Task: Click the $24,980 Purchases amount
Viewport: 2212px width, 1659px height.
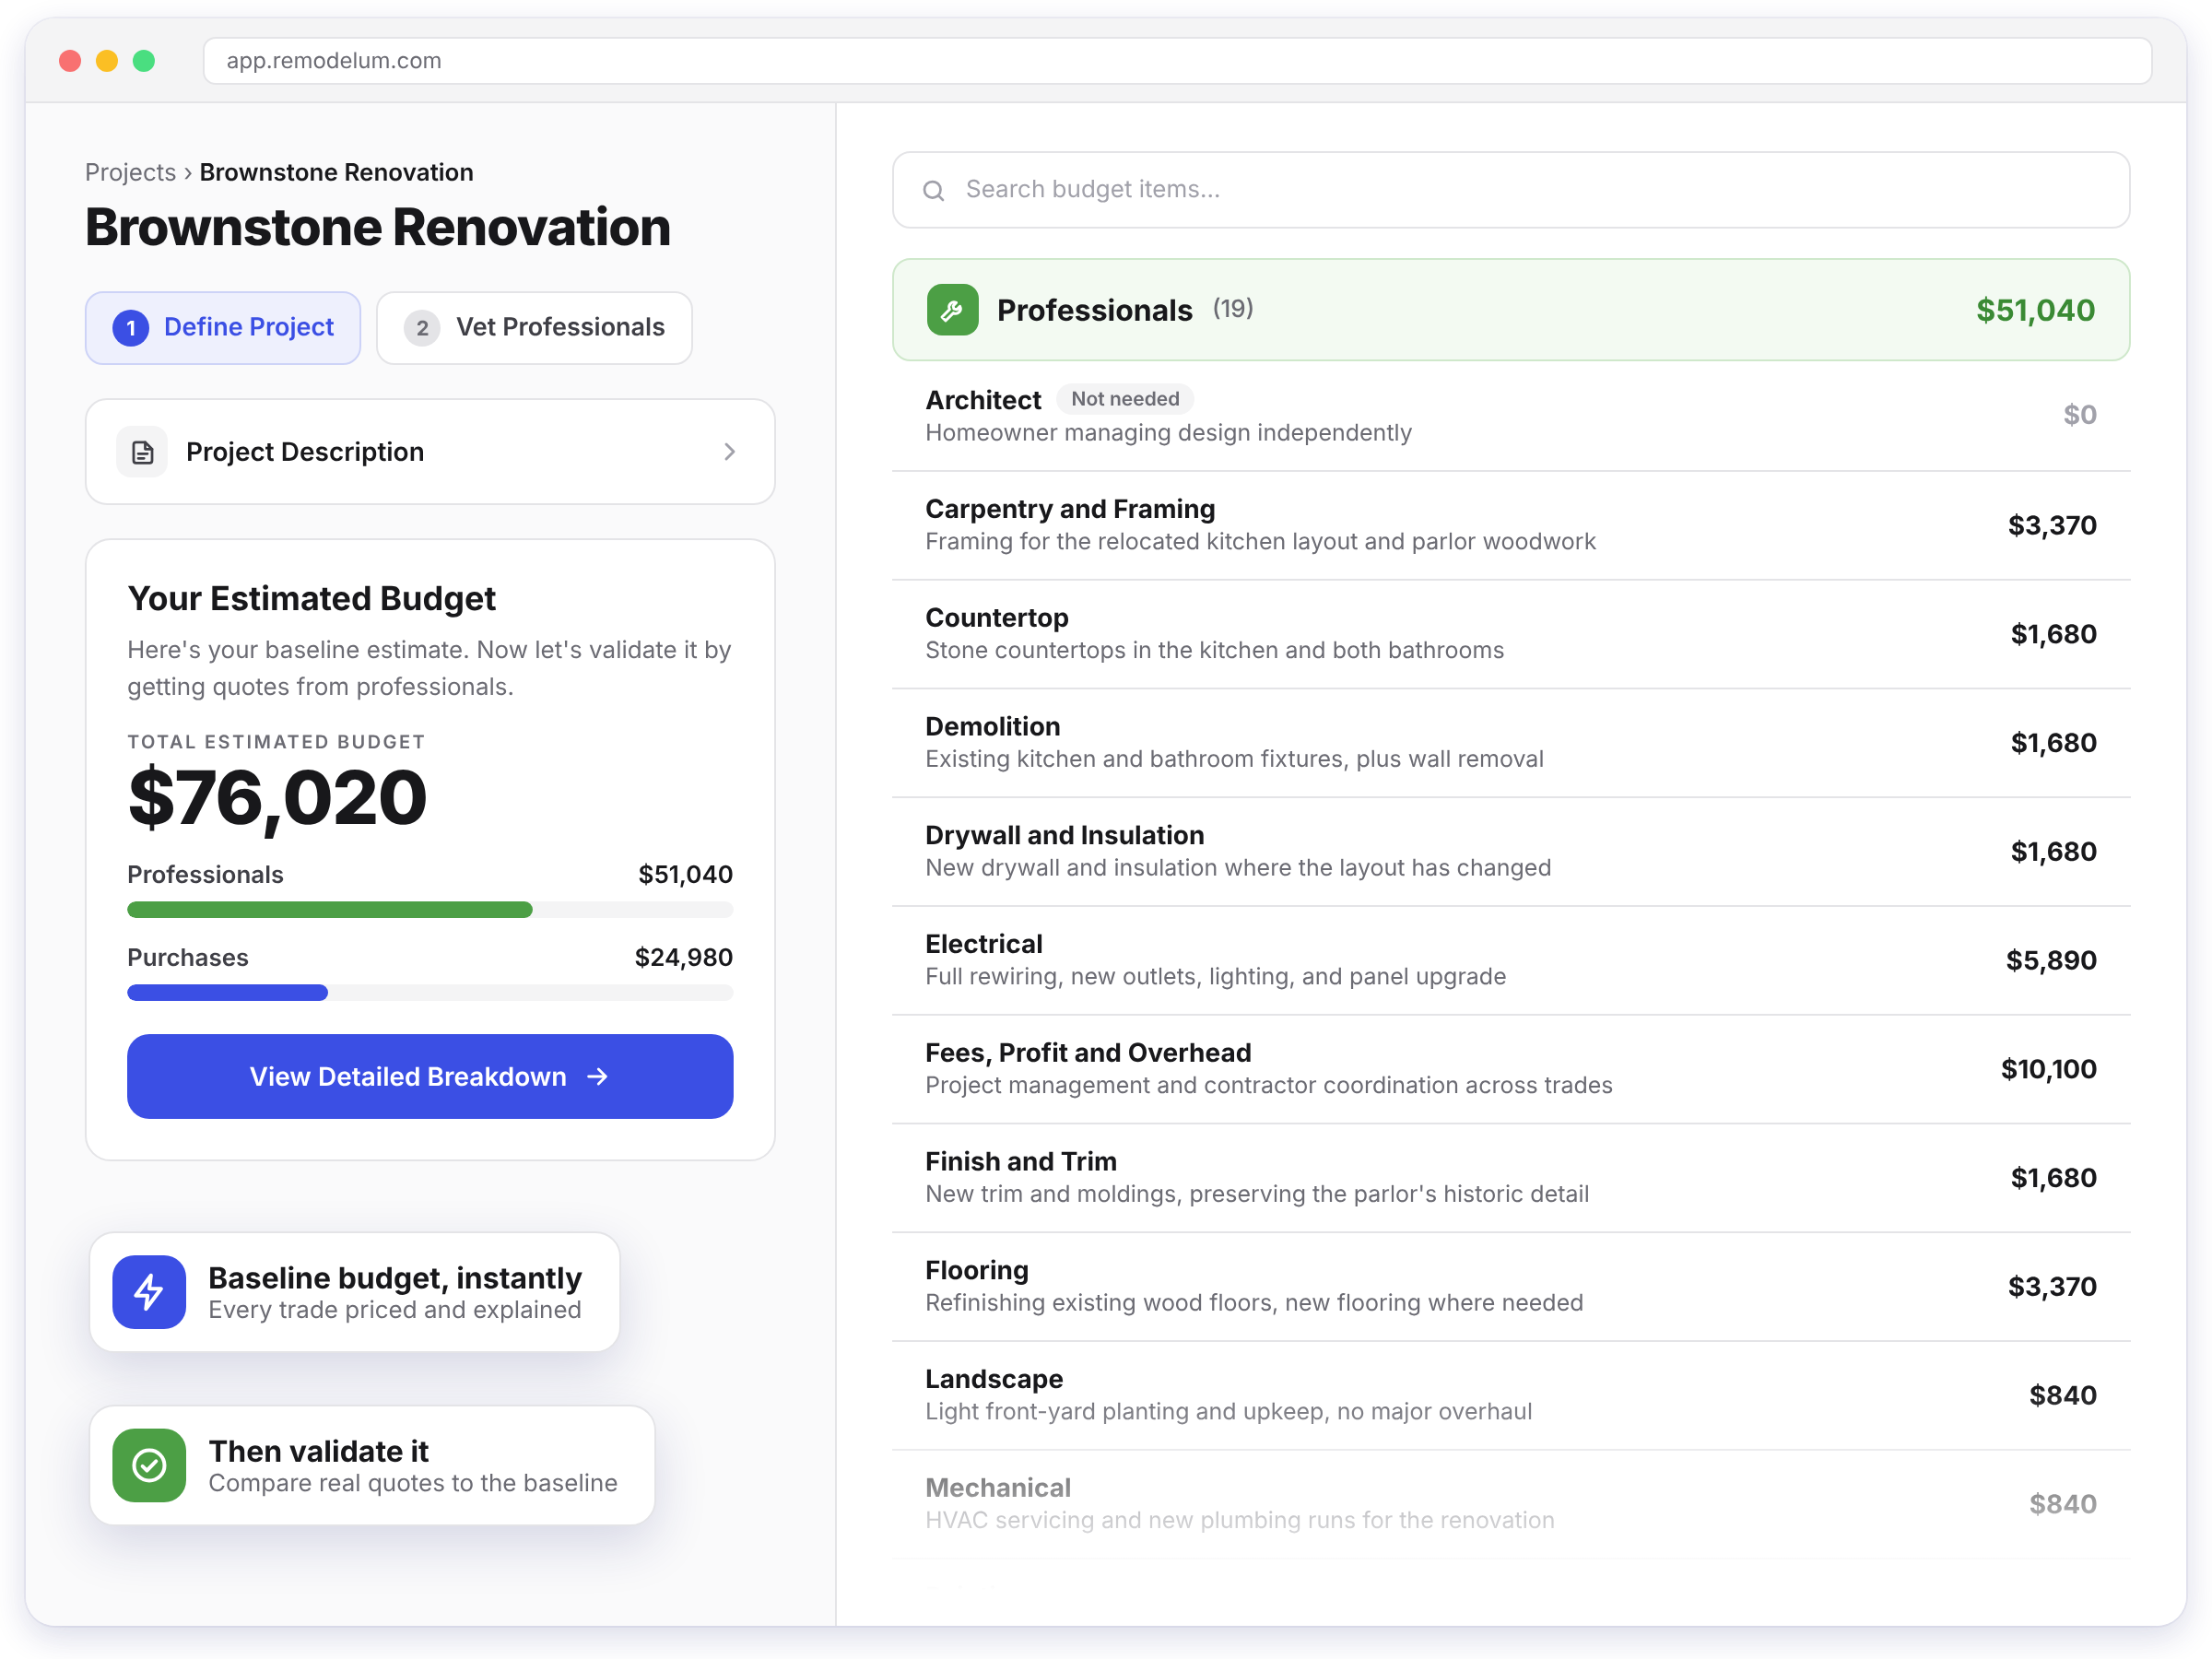Action: [x=684, y=958]
